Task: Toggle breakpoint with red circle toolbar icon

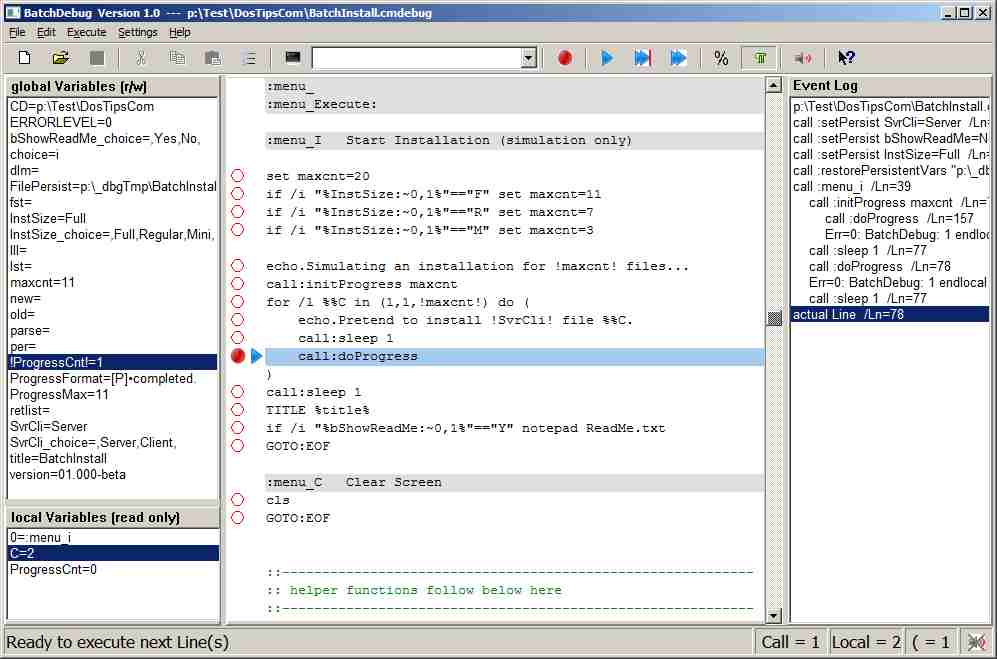Action: coord(565,58)
